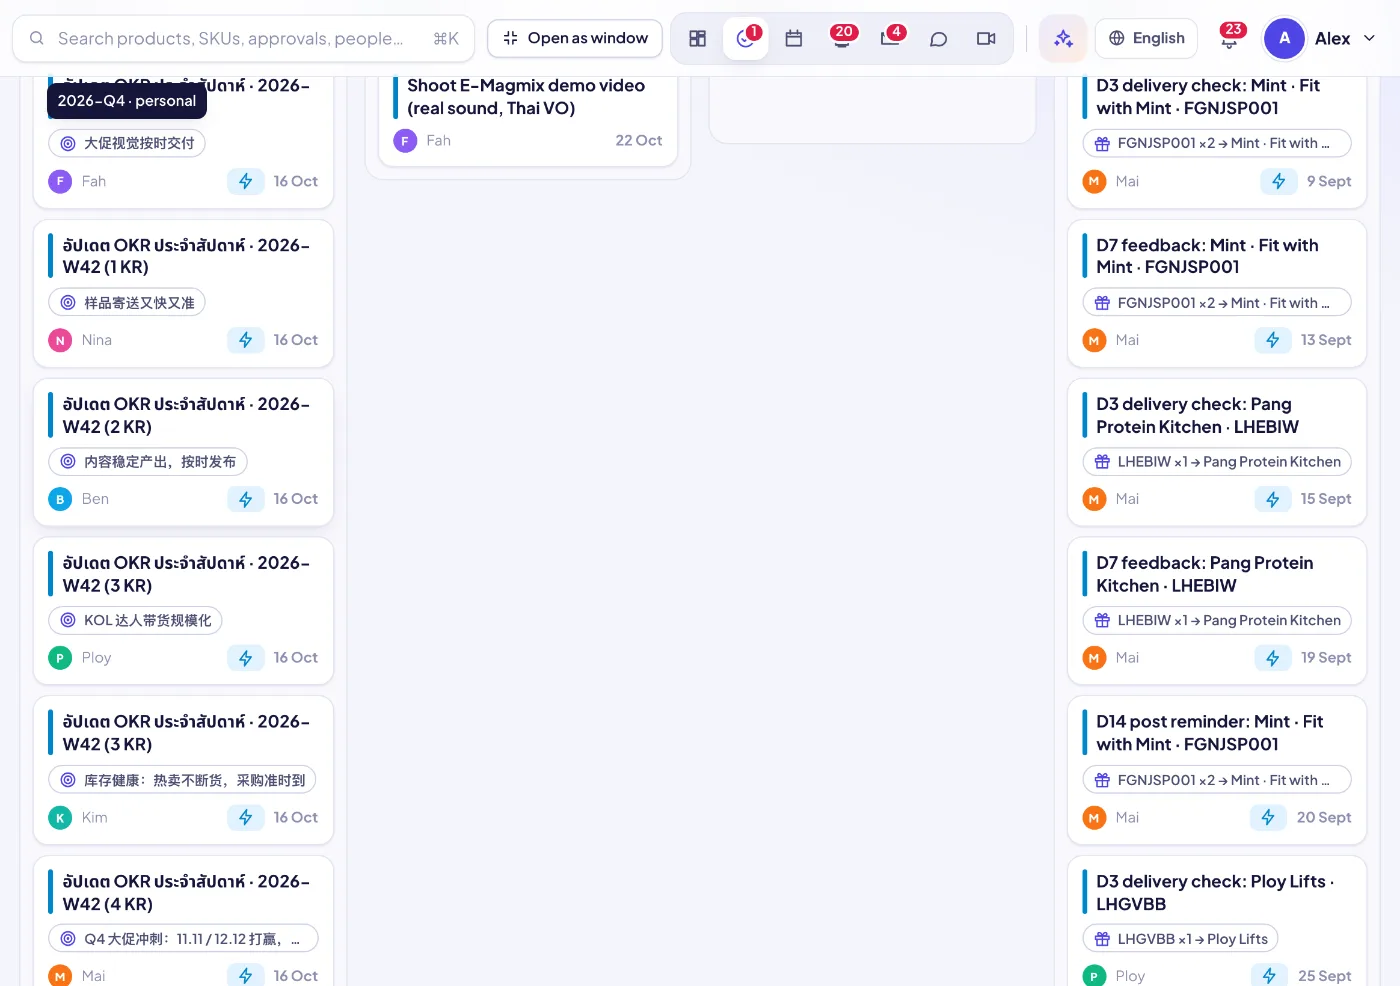1400x986 pixels.
Task: Click Nina's pink avatar
Action: [x=60, y=340]
